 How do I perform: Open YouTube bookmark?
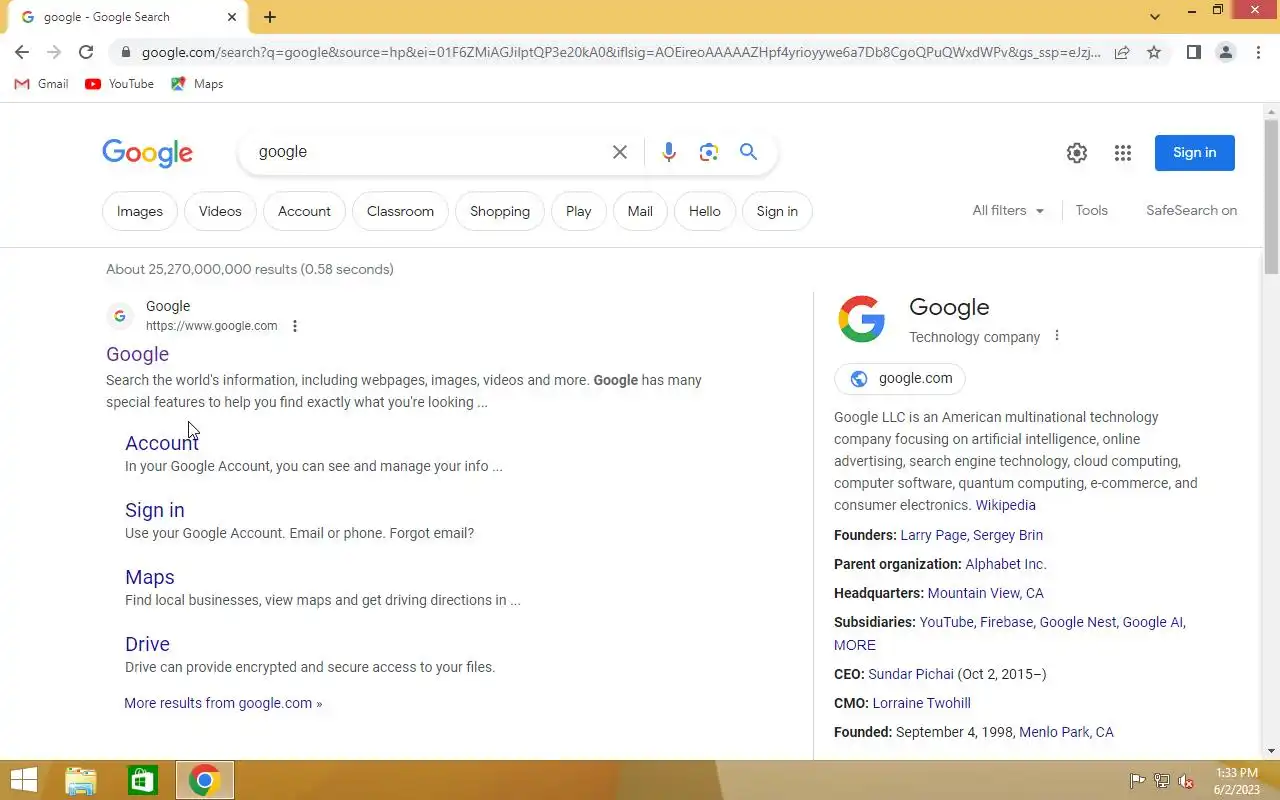point(119,84)
